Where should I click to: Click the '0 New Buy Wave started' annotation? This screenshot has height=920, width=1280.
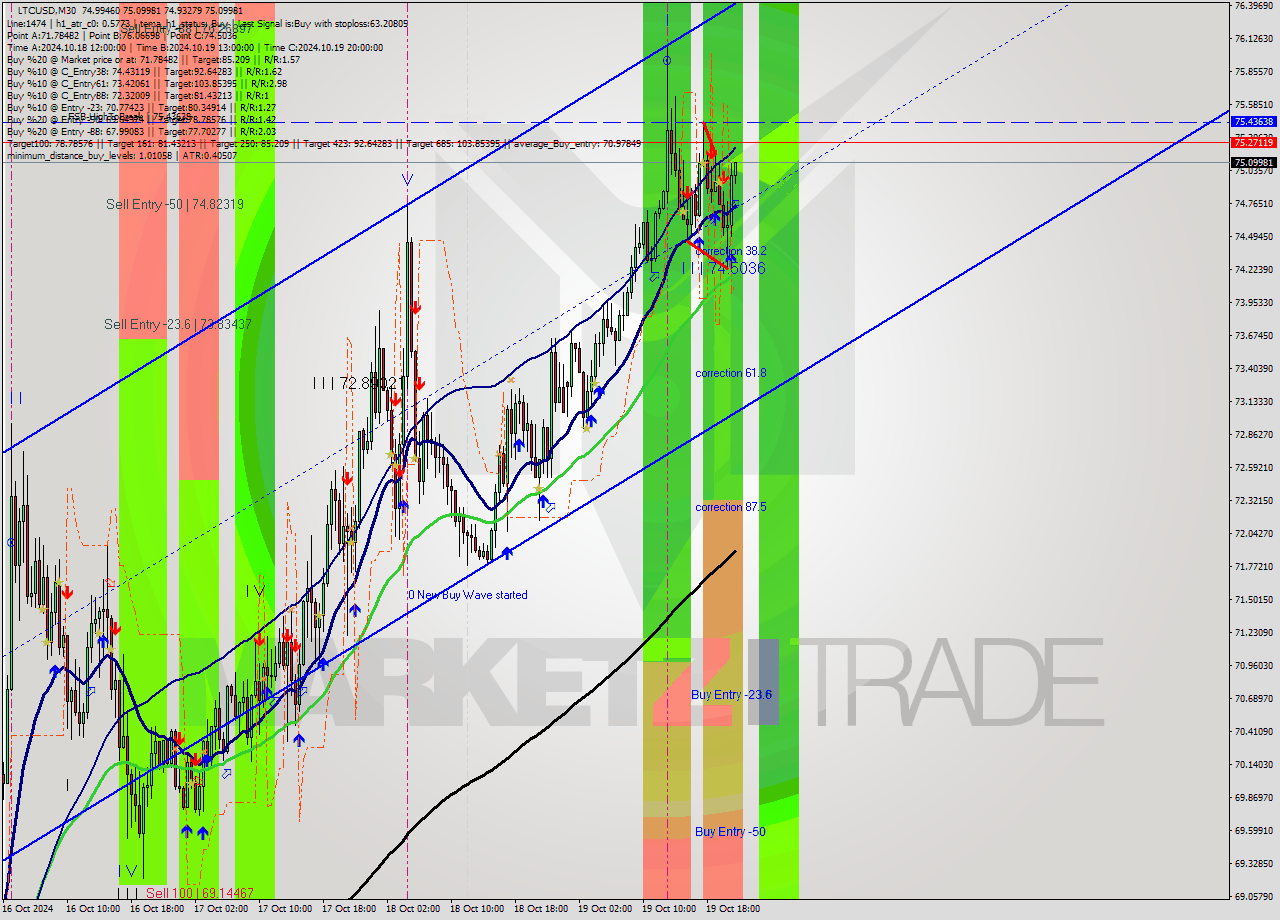467,595
